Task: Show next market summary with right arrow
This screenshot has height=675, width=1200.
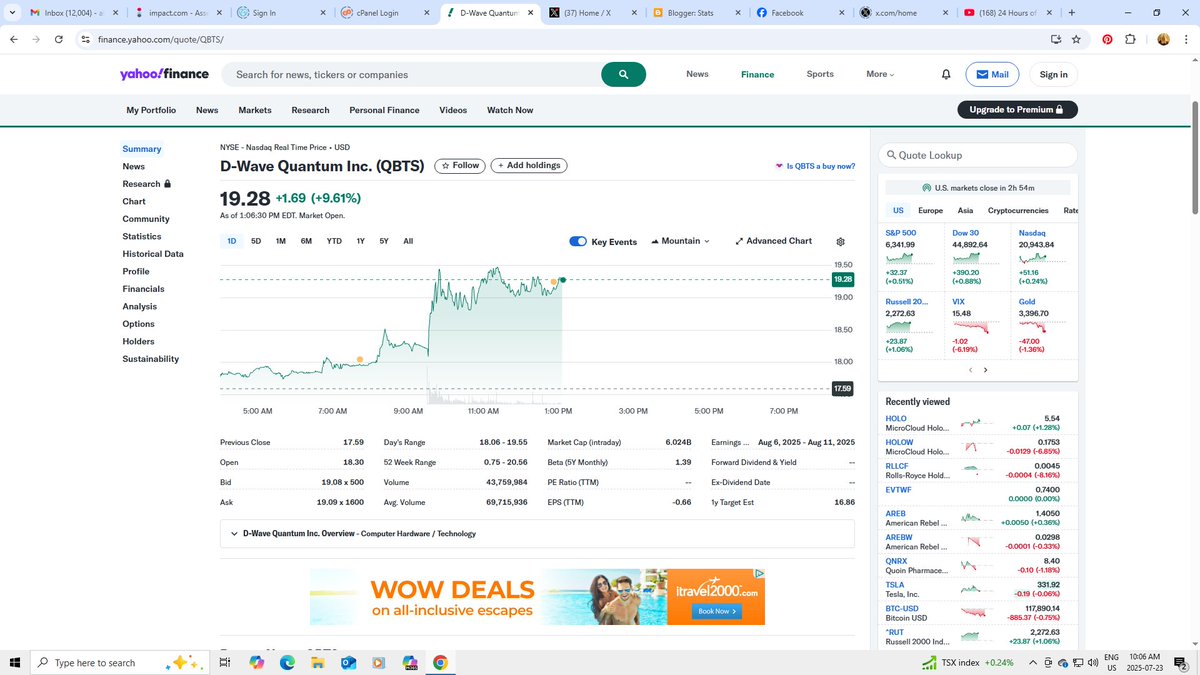Action: coord(985,370)
